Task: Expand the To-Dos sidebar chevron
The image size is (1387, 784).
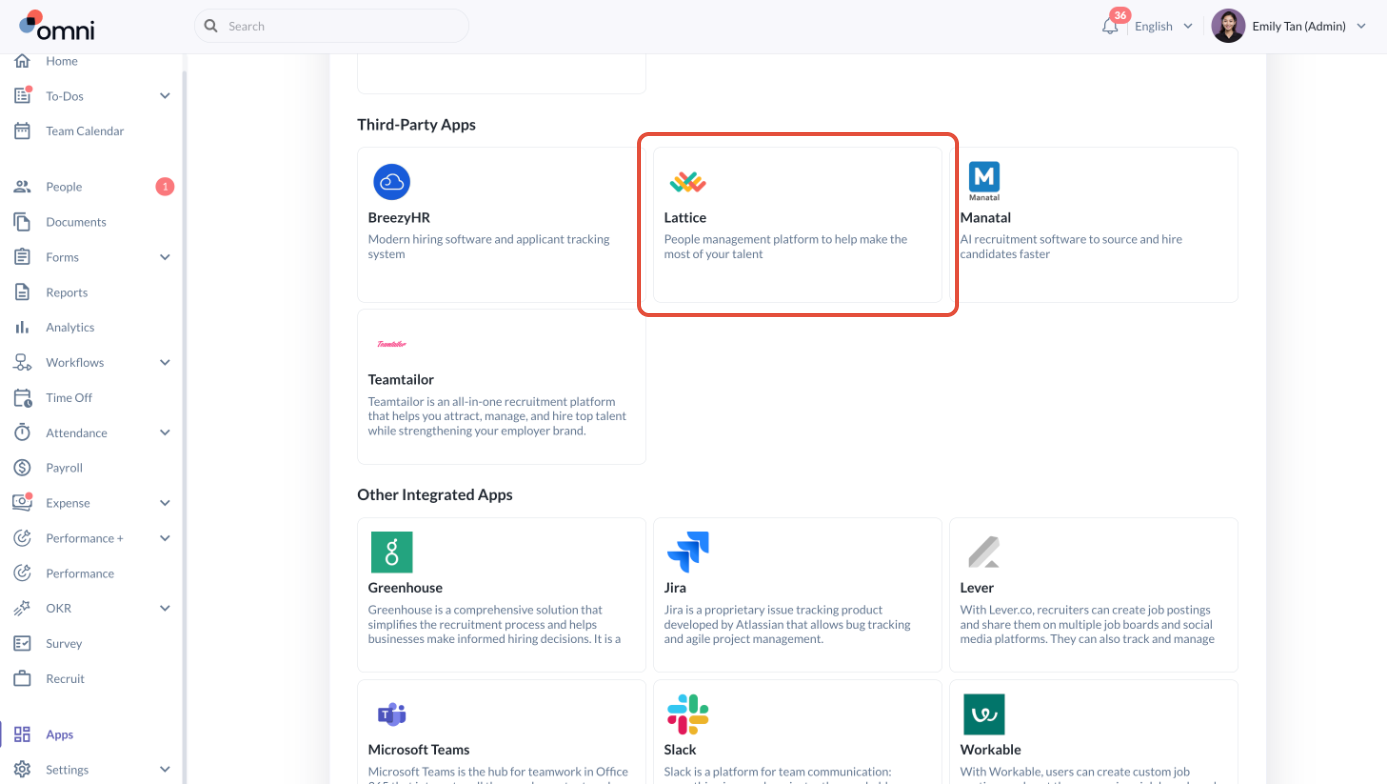Action: tap(165, 96)
